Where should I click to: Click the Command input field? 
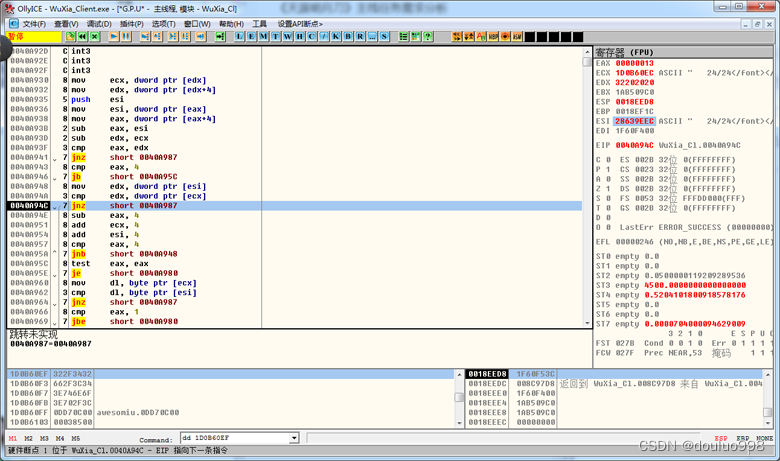235,438
